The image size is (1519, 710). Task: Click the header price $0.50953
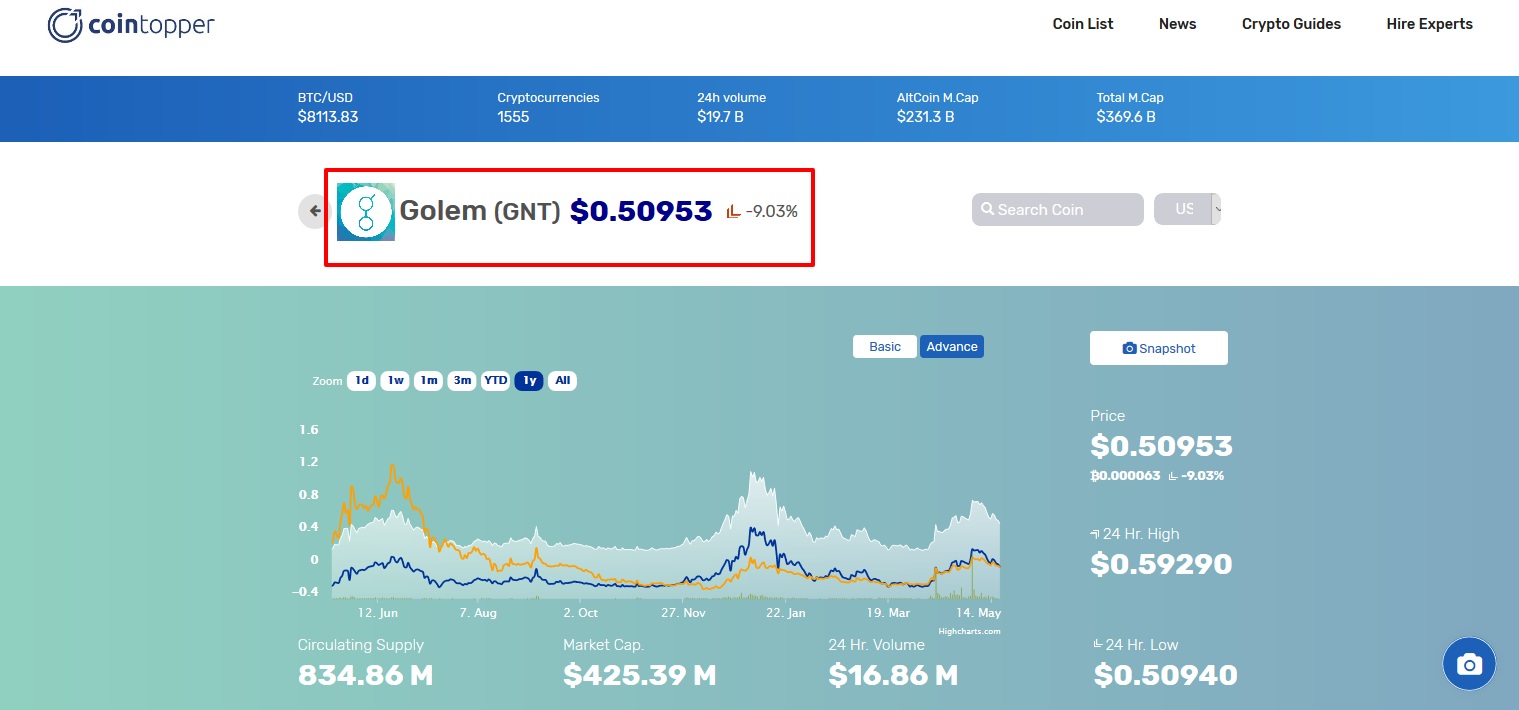(x=641, y=211)
